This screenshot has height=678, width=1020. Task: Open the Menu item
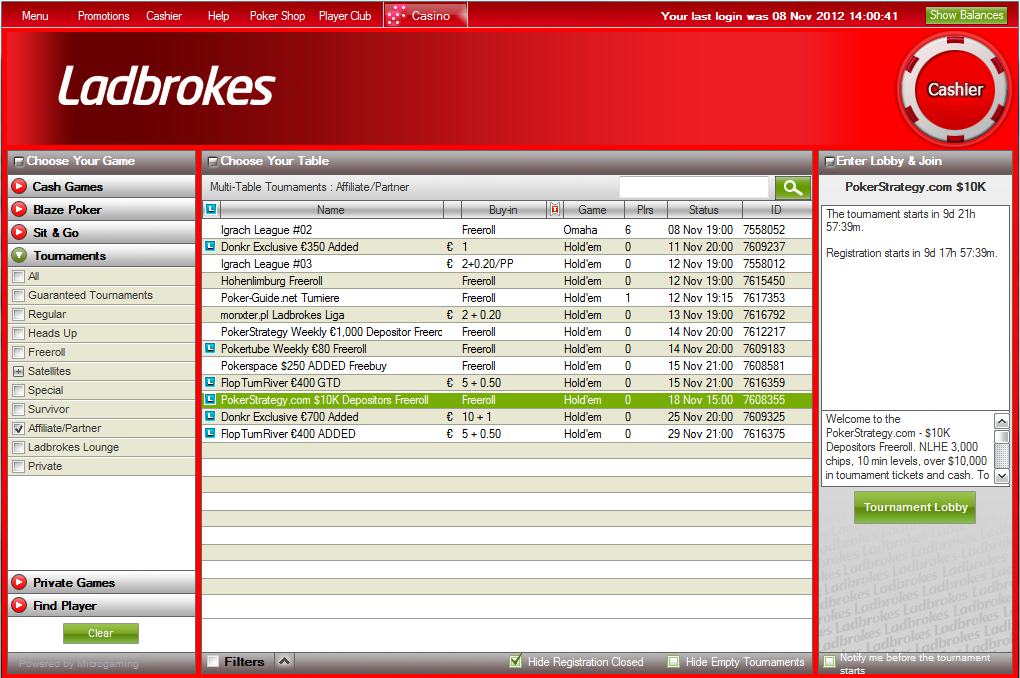(35, 16)
